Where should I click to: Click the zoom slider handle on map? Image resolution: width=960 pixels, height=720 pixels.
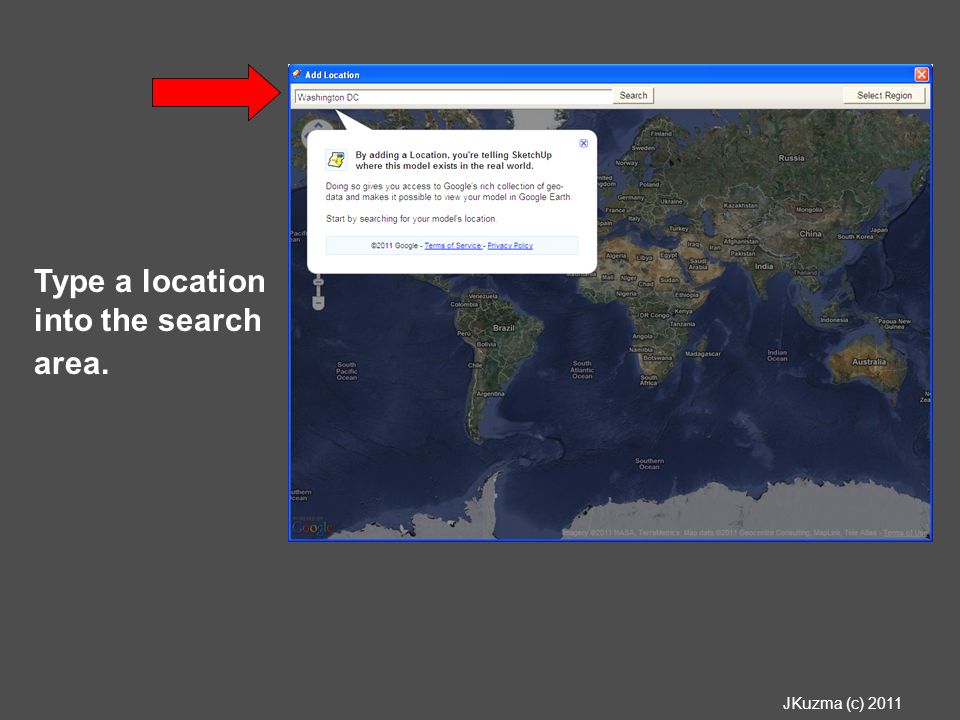[x=318, y=282]
